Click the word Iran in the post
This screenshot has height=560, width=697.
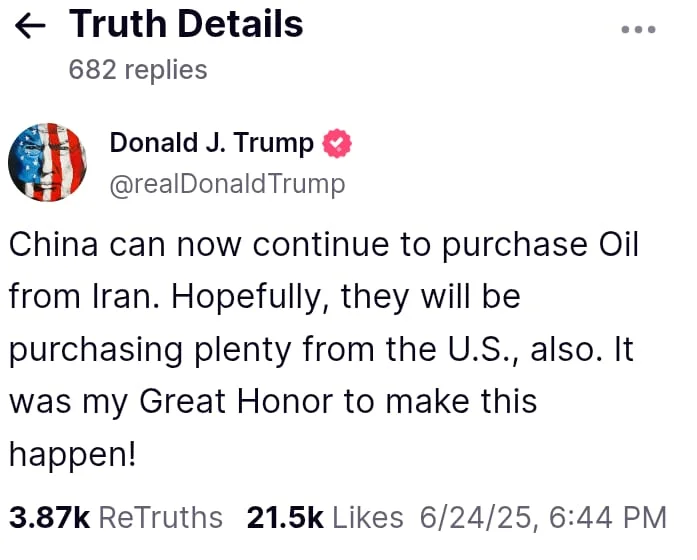(120, 297)
